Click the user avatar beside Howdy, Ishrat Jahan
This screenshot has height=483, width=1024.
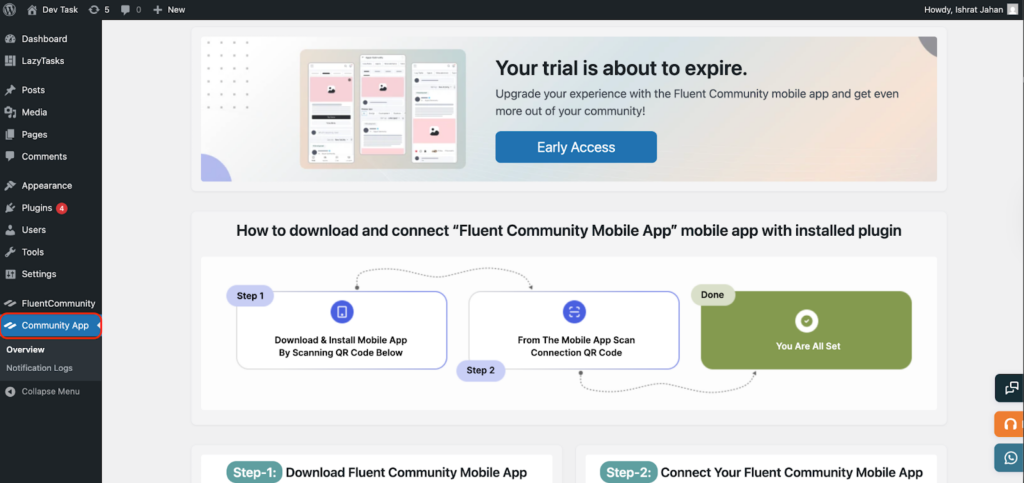click(x=1012, y=9)
